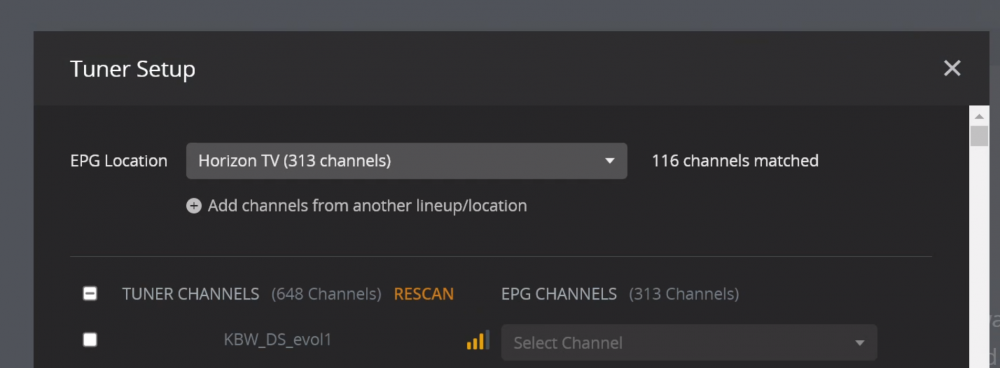The width and height of the screenshot is (1000, 368).
Task: Check the KBW_DS_evol1 channel checkbox
Action: click(90, 340)
